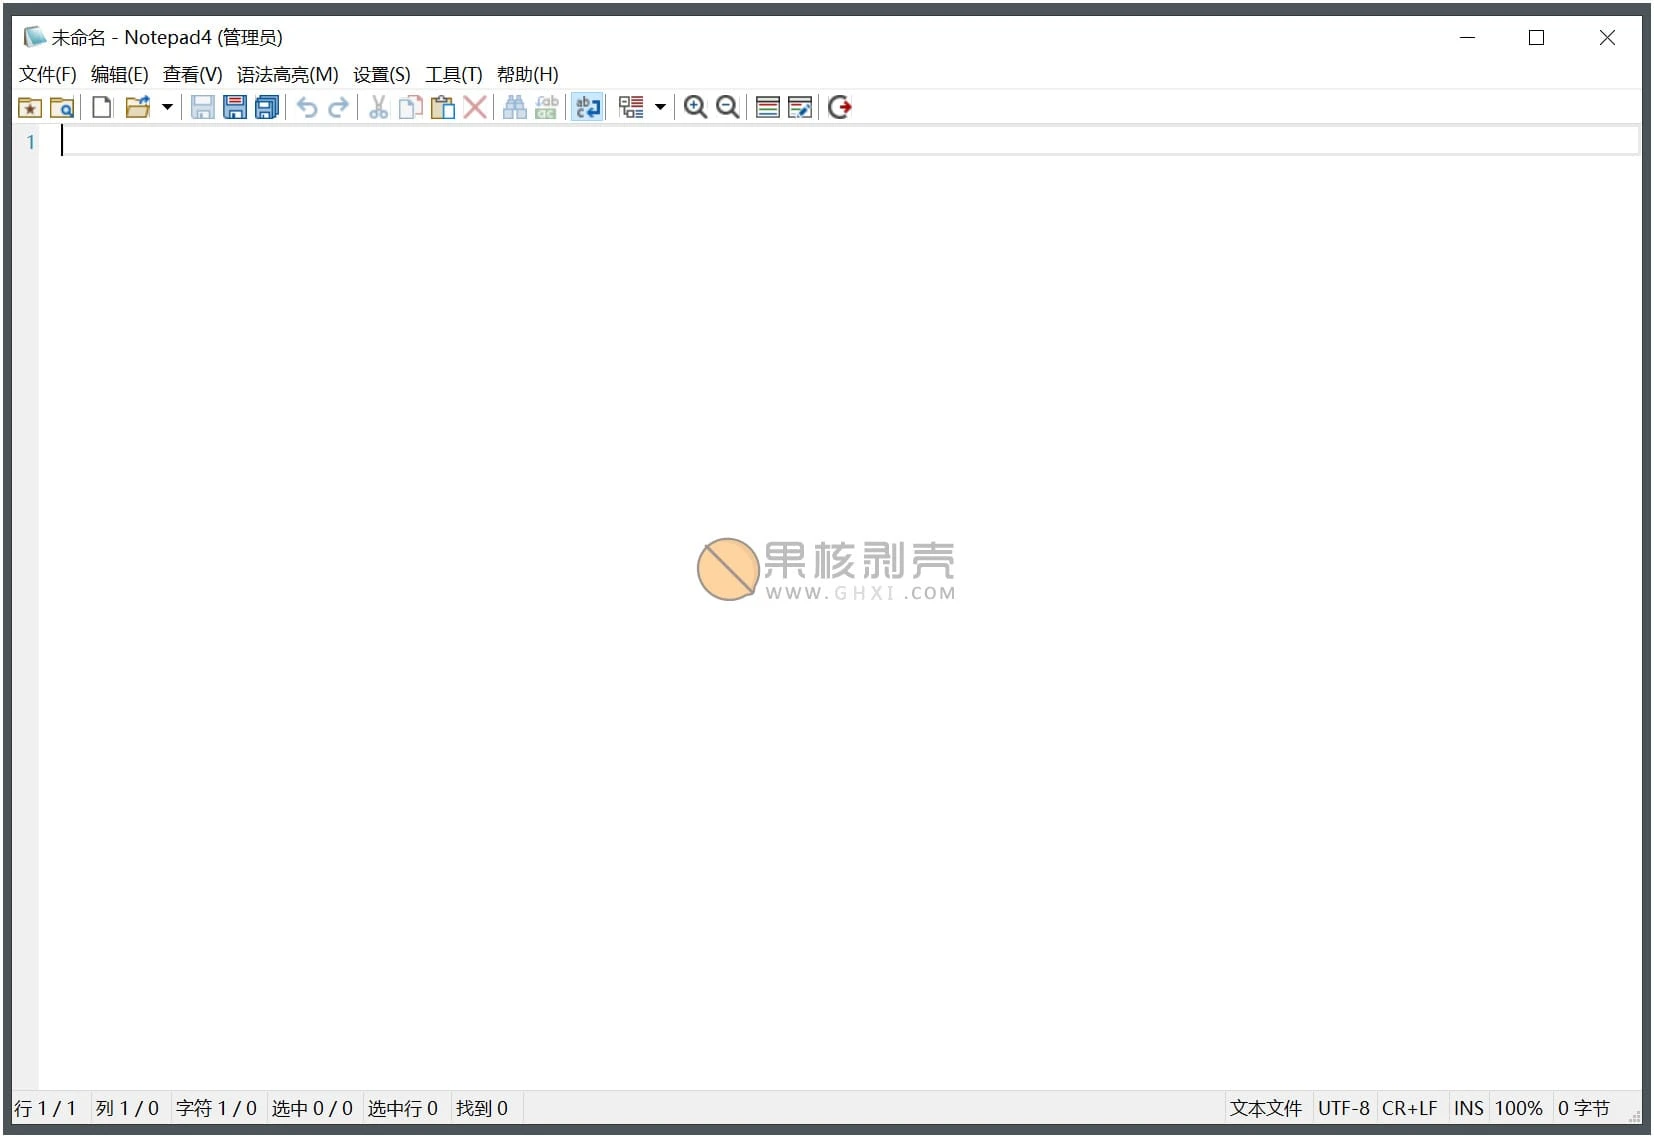The image size is (1654, 1138).
Task: Click 选中行 0 status entry
Action: 403,1108
